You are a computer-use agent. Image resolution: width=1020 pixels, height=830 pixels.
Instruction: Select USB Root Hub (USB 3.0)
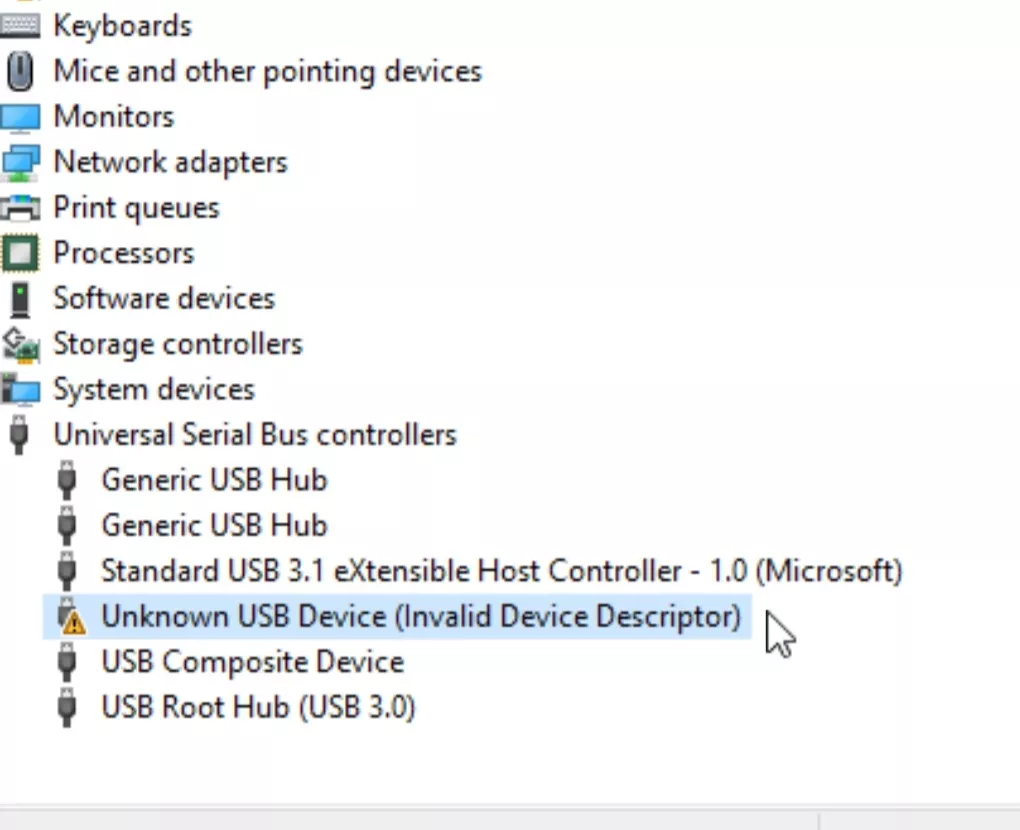(x=258, y=708)
